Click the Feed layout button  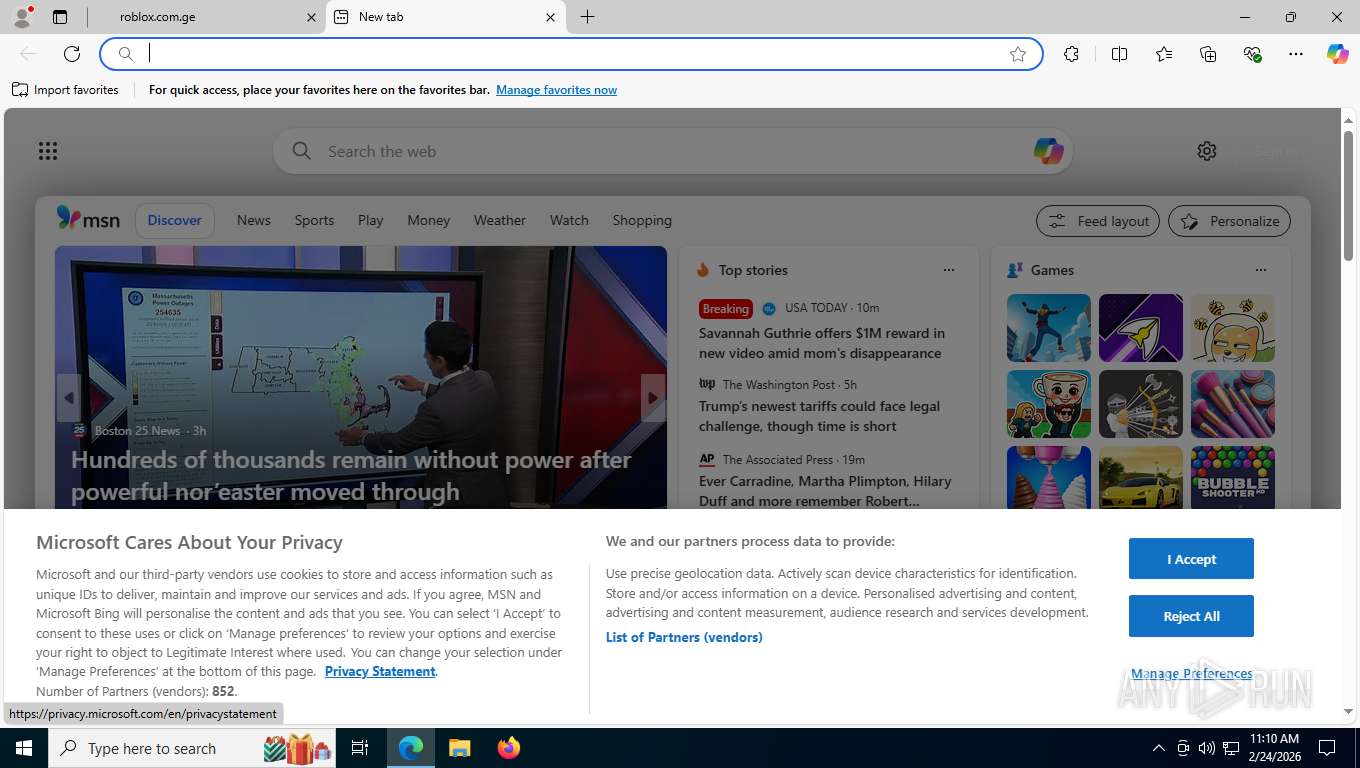(x=1098, y=221)
